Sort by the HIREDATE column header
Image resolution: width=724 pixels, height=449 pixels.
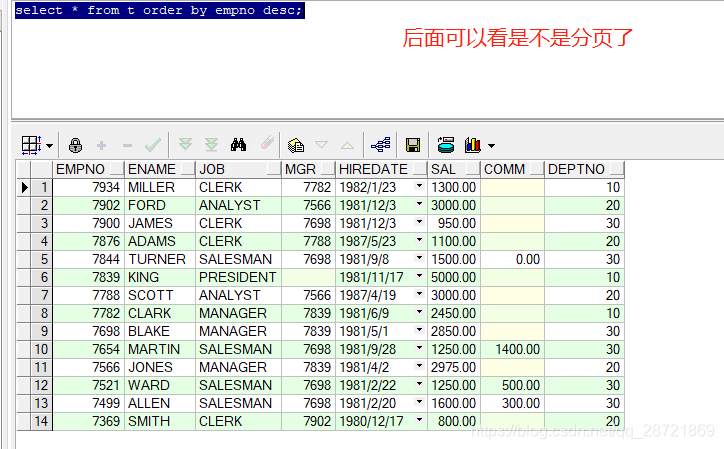click(381, 169)
